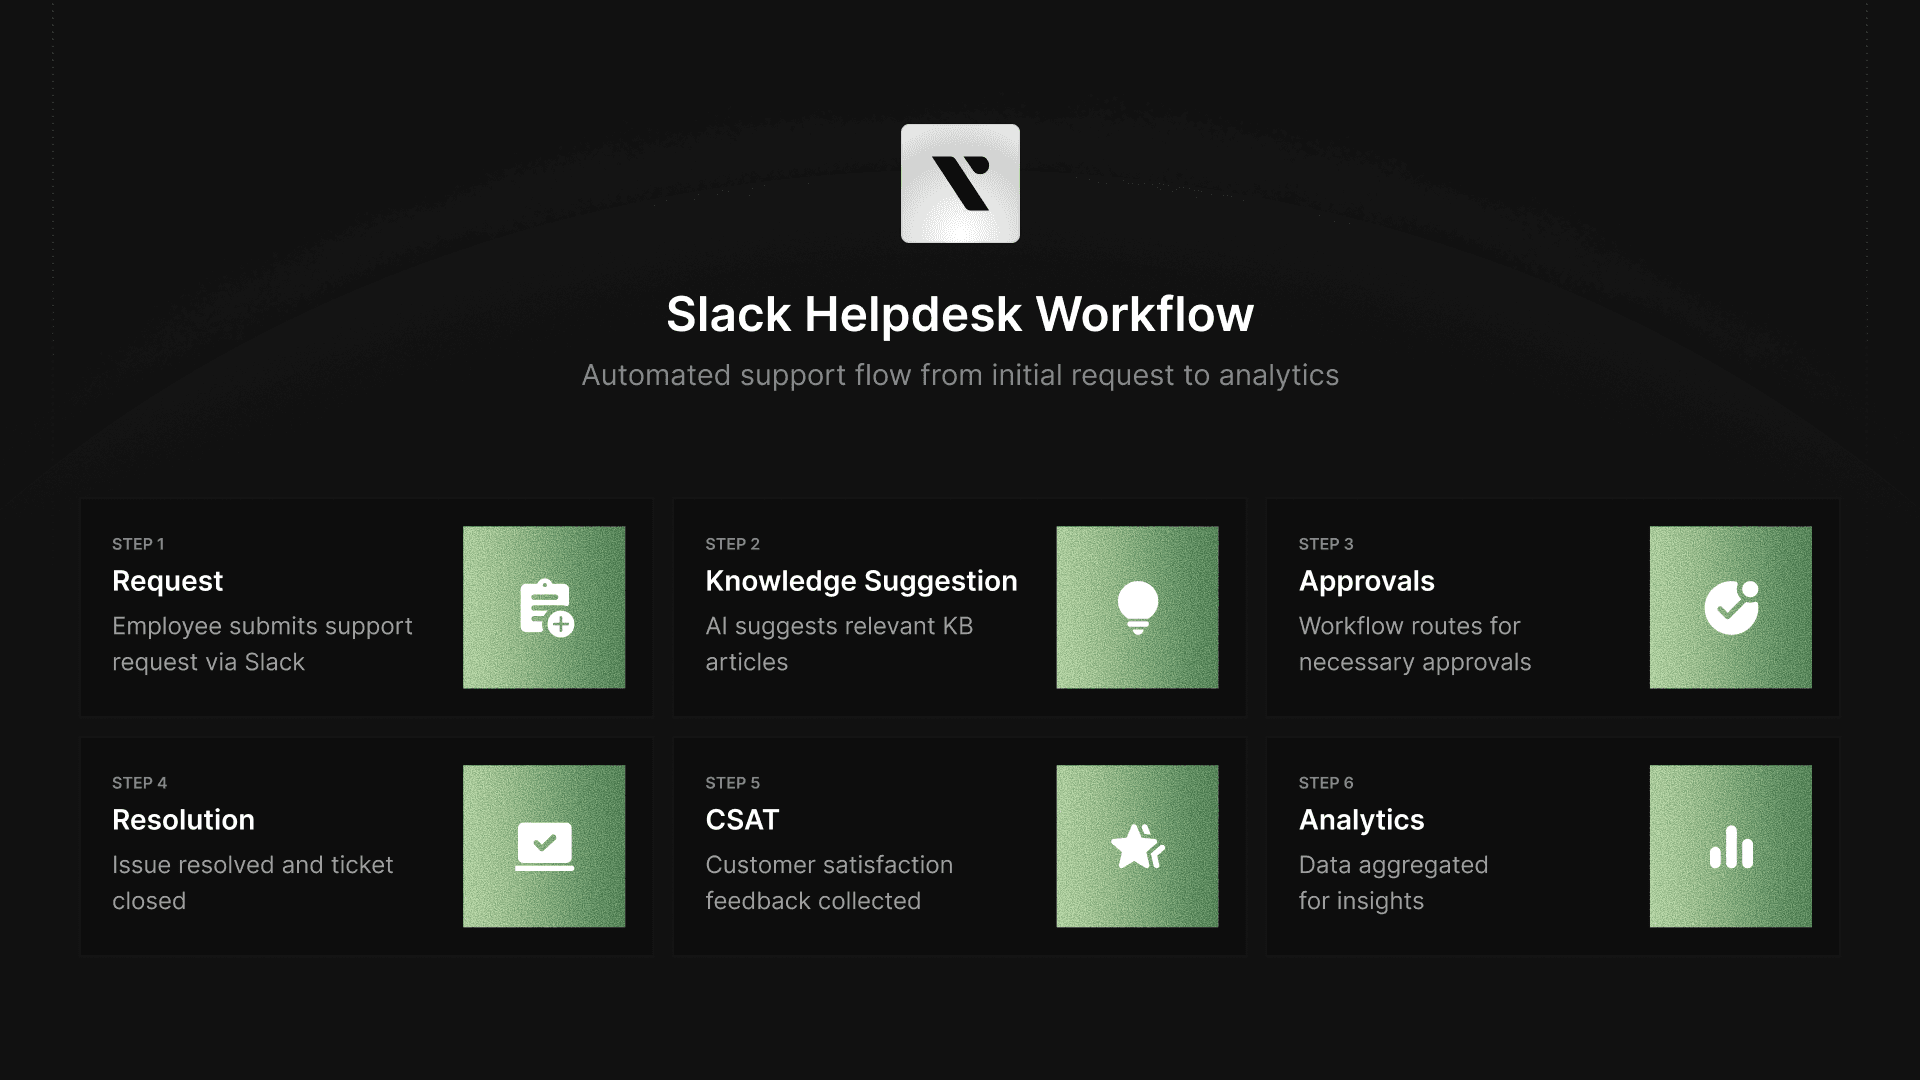Click the lightbulb Knowledge Suggestion icon
This screenshot has height=1080, width=1920.
point(1137,607)
